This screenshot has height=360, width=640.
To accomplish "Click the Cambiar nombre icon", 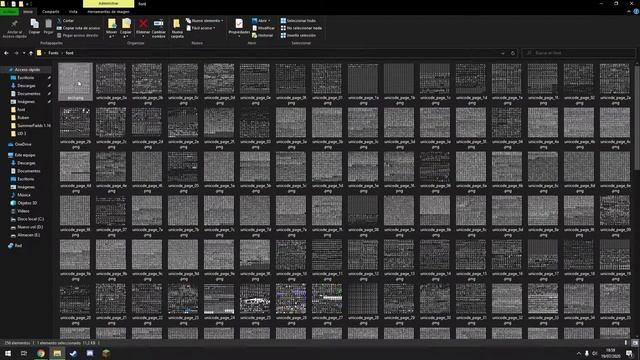I will coord(158,23).
